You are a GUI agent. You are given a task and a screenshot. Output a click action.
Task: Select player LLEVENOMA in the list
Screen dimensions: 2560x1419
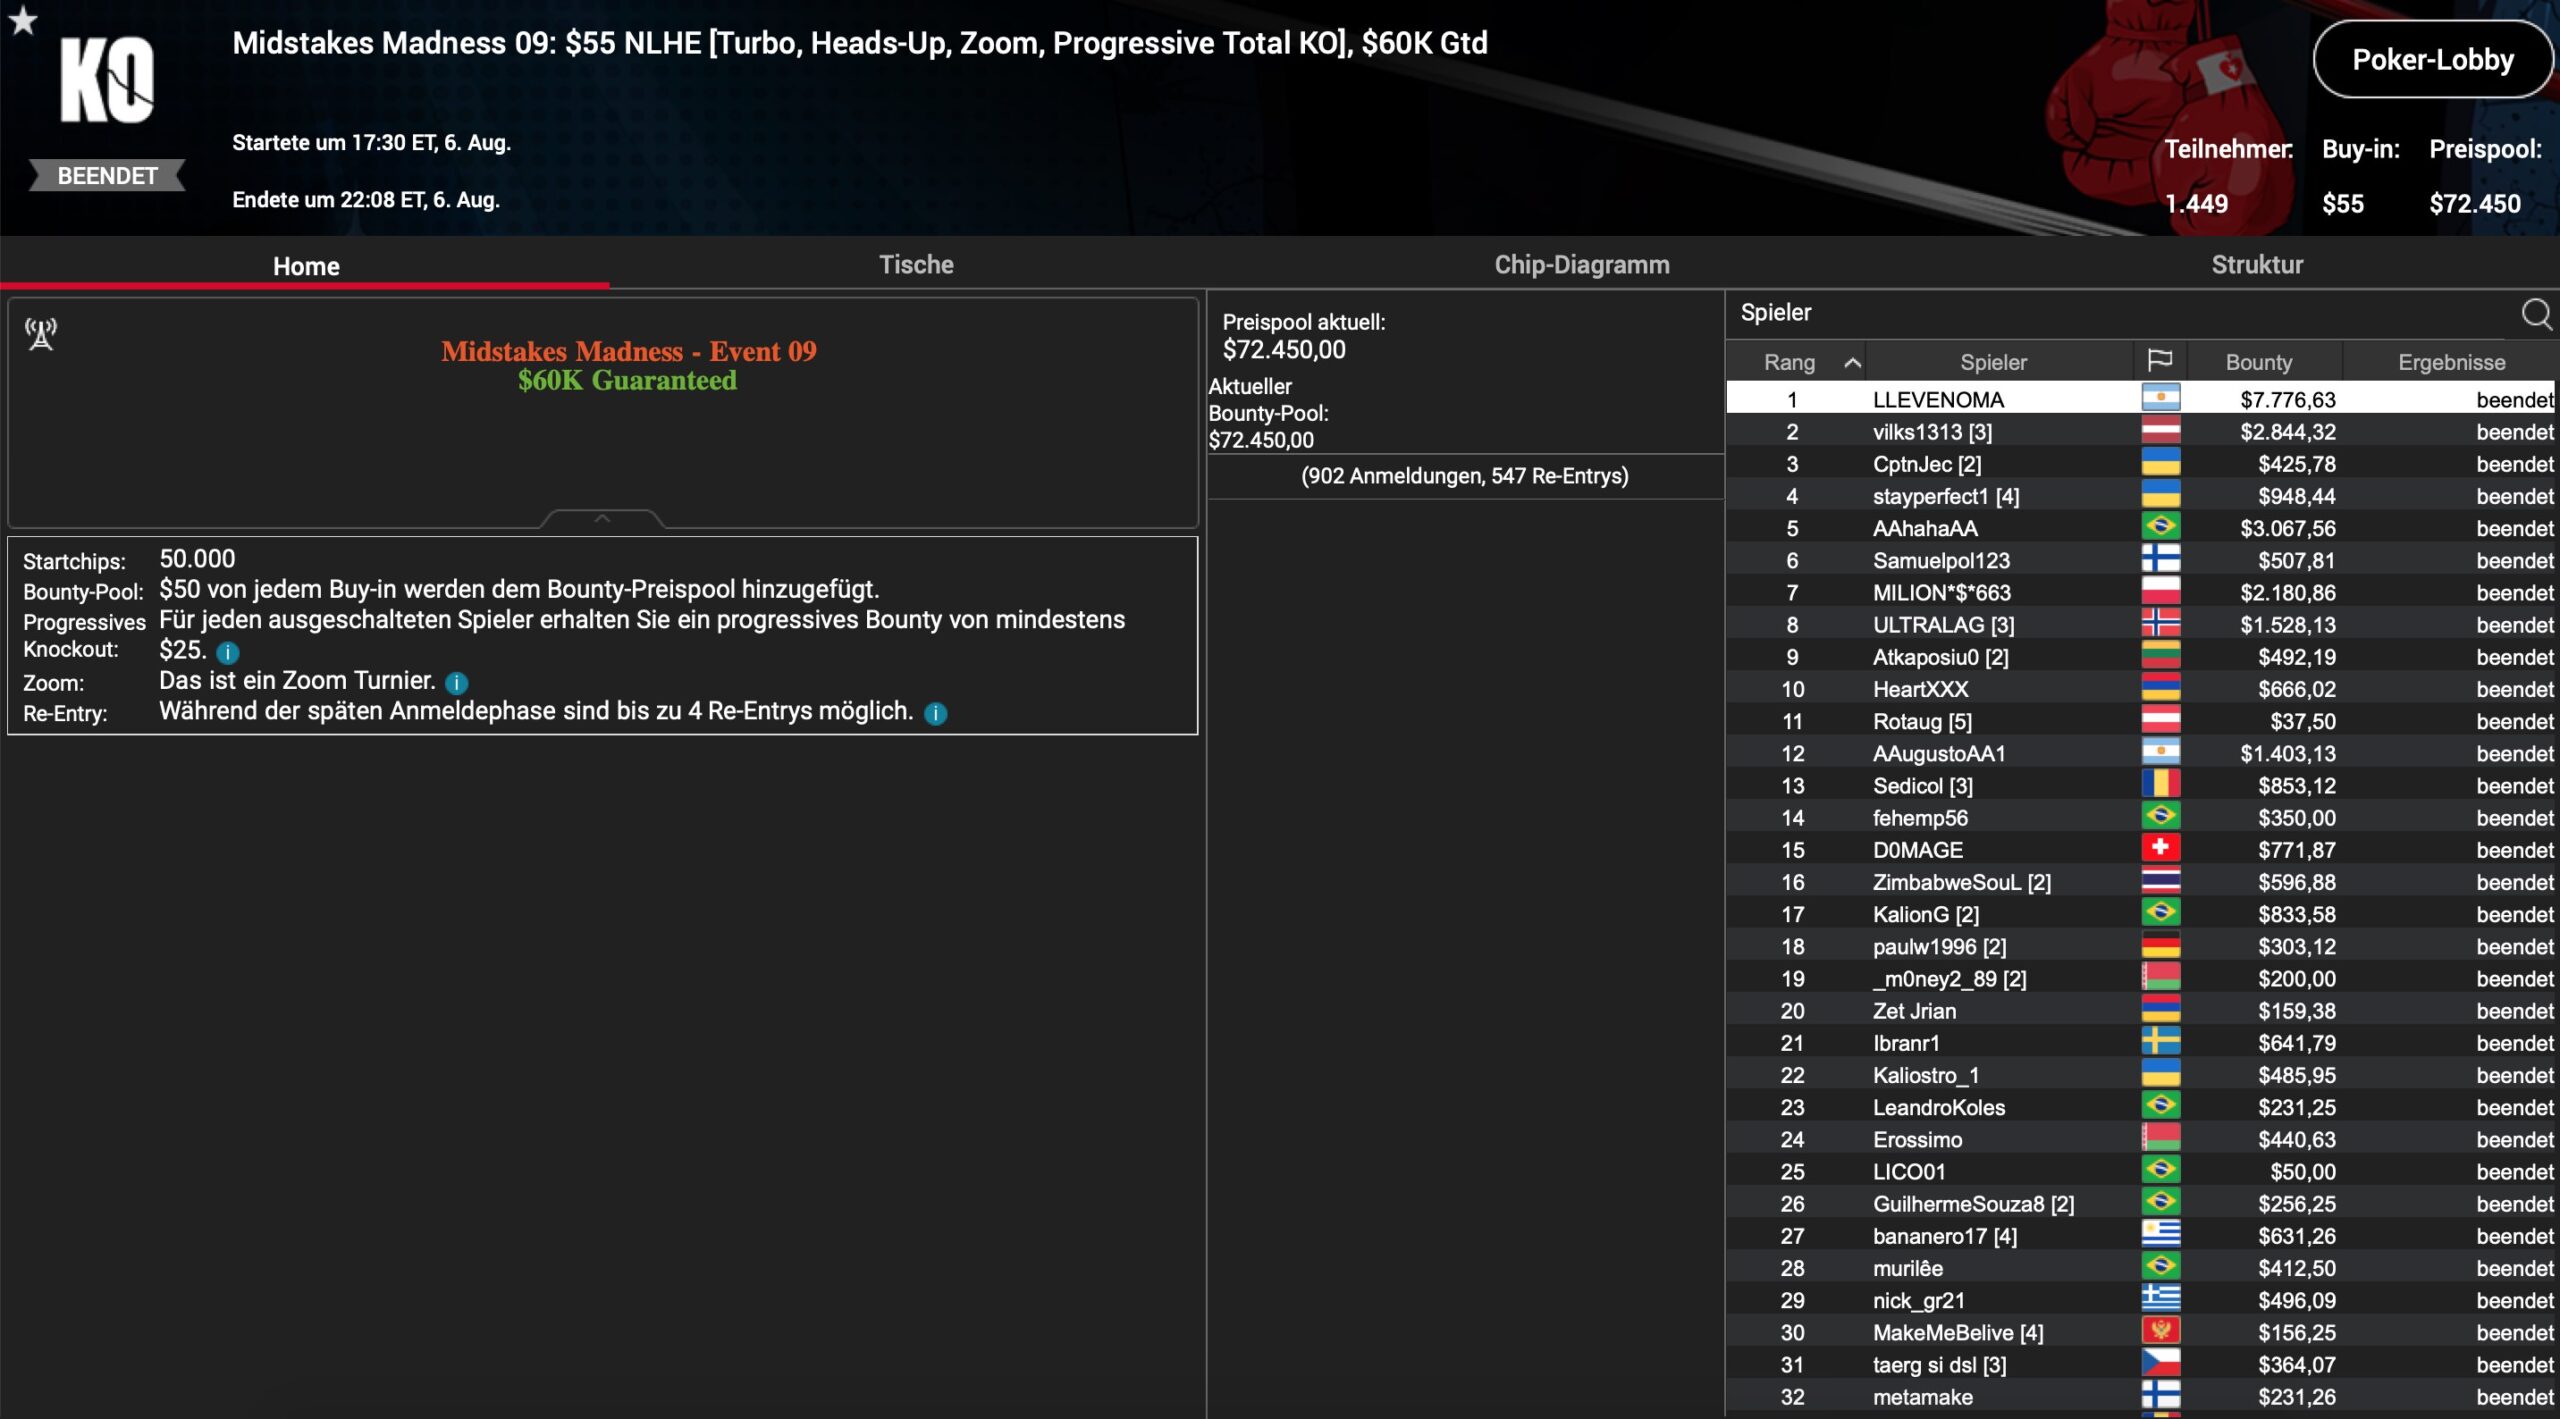(1937, 400)
